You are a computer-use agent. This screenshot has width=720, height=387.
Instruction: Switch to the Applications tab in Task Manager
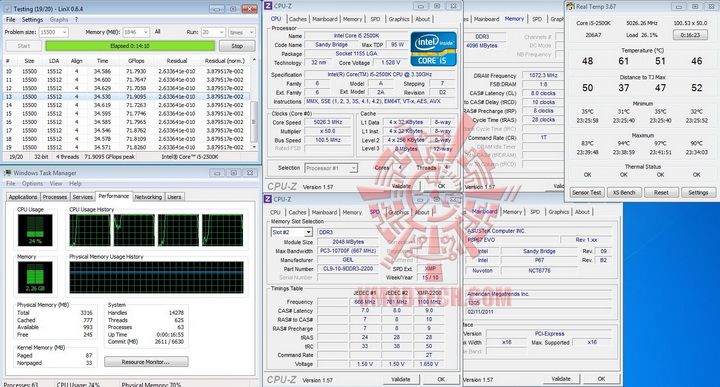[x=23, y=197]
